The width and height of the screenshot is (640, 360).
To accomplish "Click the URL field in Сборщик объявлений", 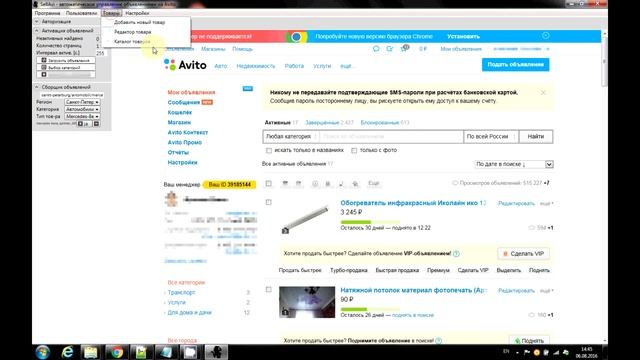I will pyautogui.click(x=71, y=95).
